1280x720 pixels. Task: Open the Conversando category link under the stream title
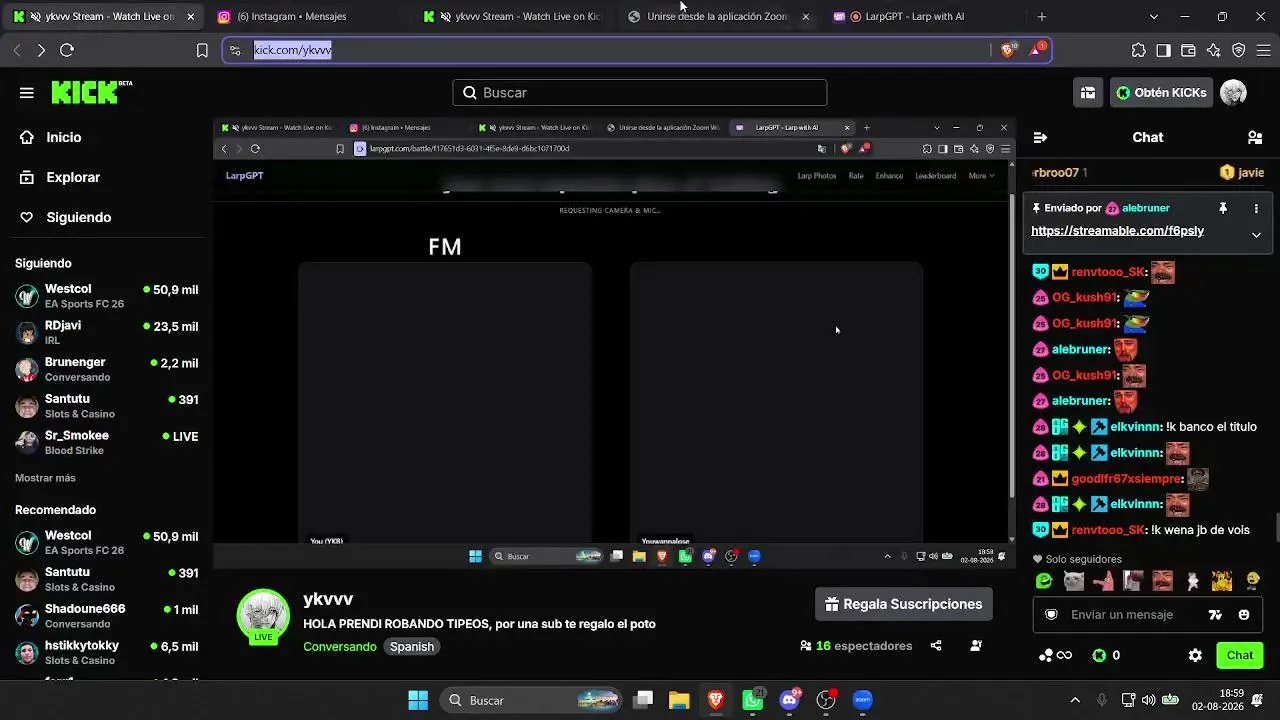[x=340, y=647]
